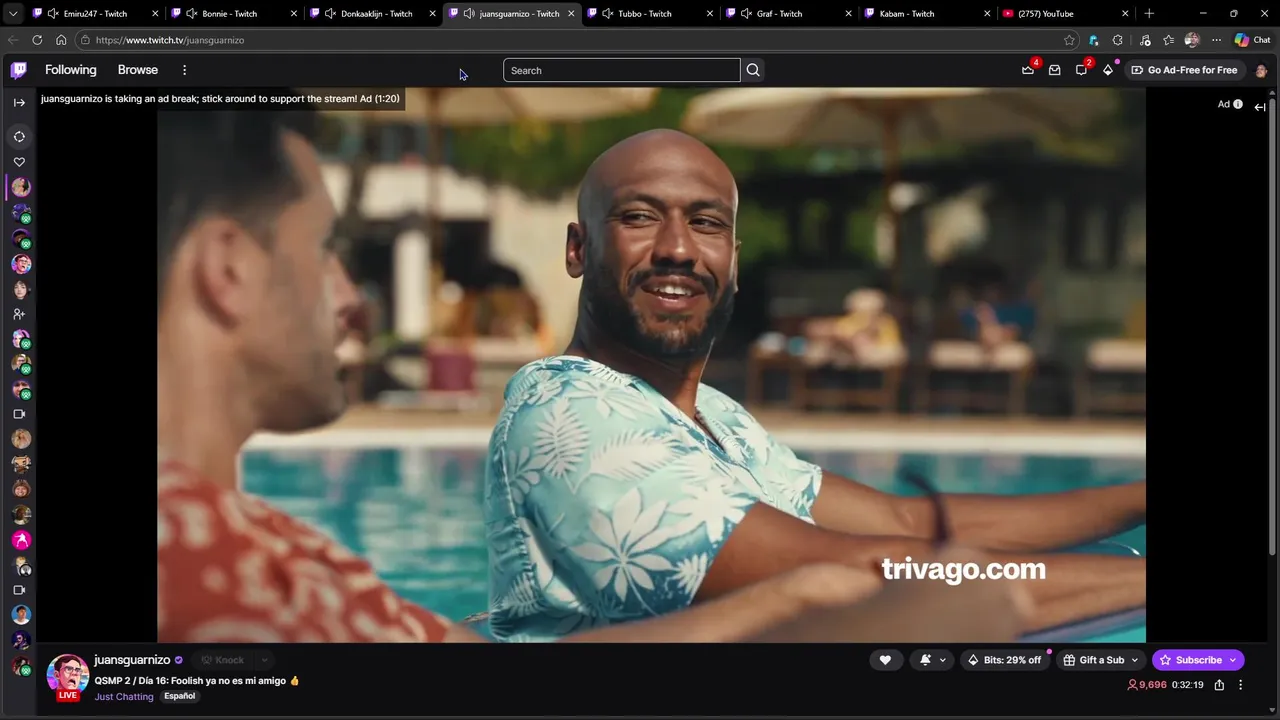Open browser extensions puzzle icon

(1118, 40)
